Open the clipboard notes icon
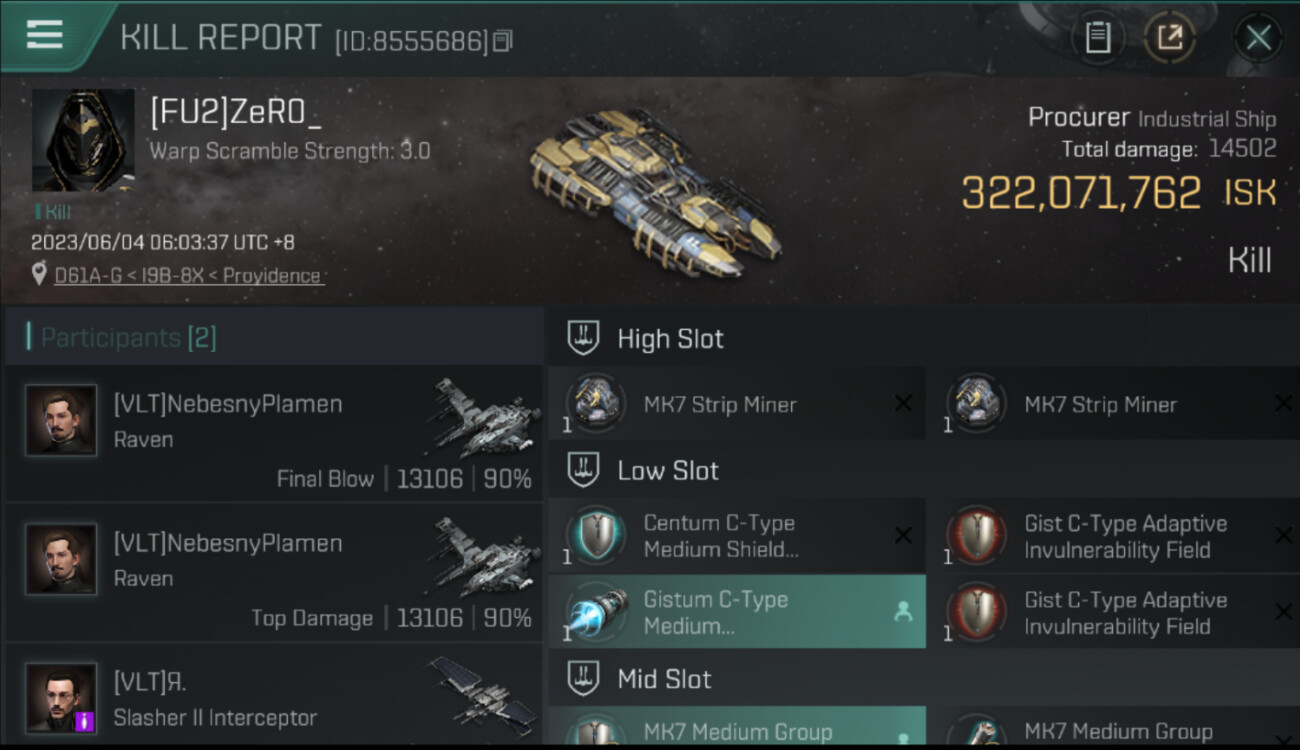 (x=1097, y=39)
